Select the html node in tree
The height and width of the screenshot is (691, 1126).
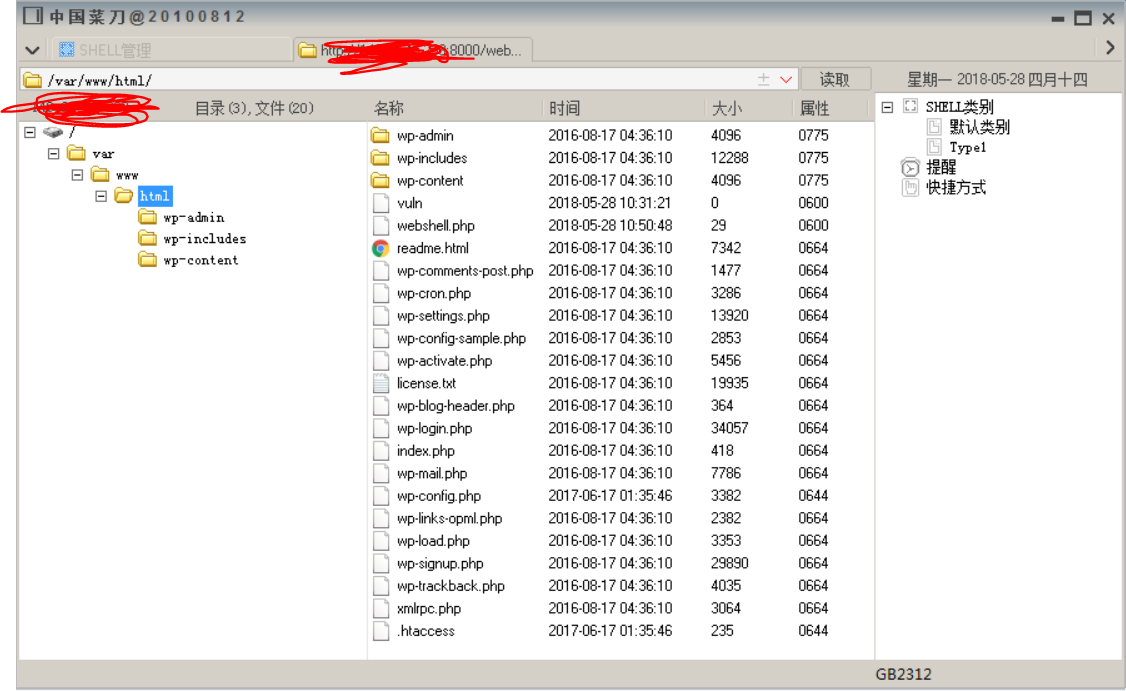point(154,195)
